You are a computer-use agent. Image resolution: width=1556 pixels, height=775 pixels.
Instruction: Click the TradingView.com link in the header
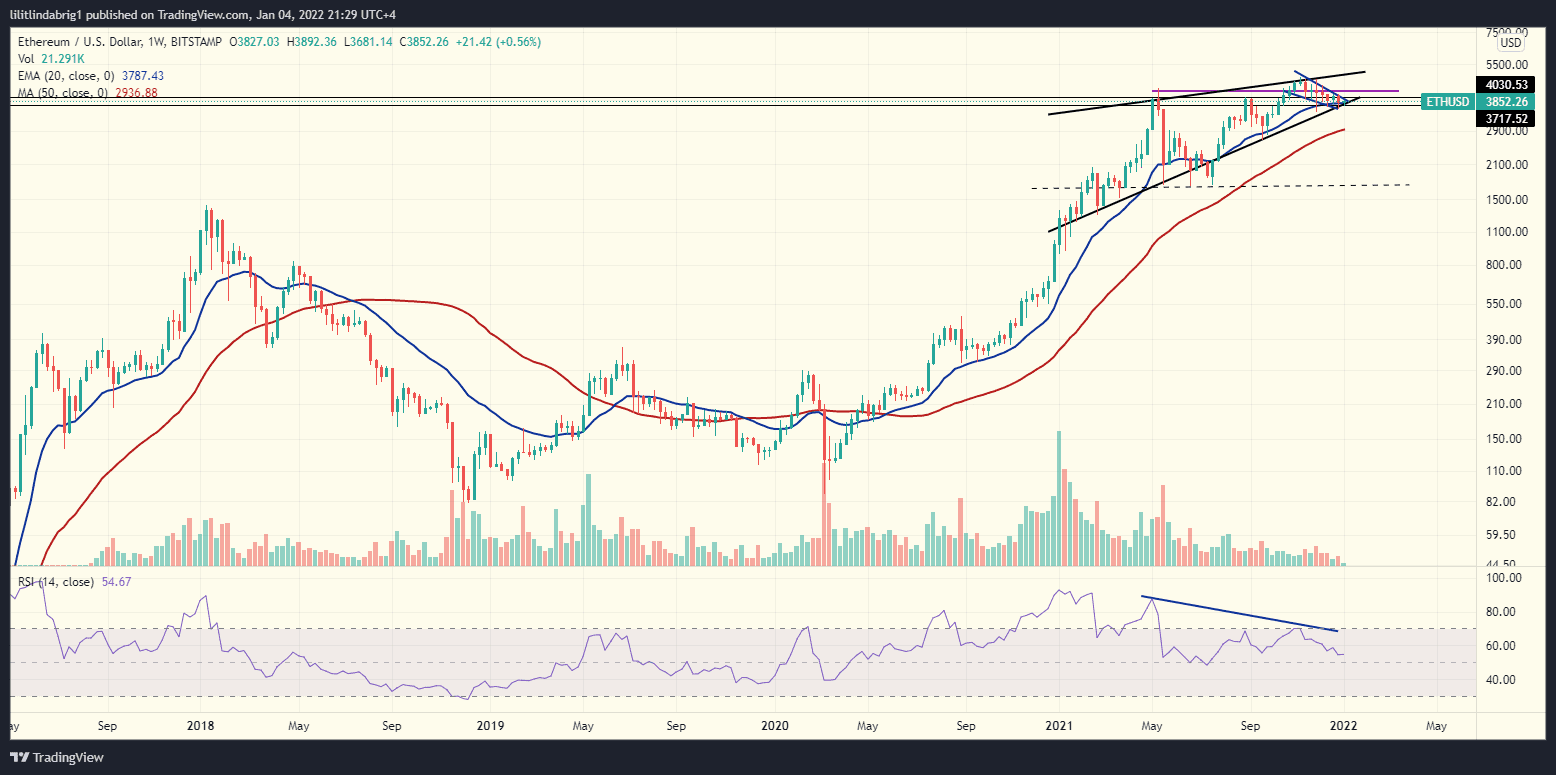[x=201, y=14]
